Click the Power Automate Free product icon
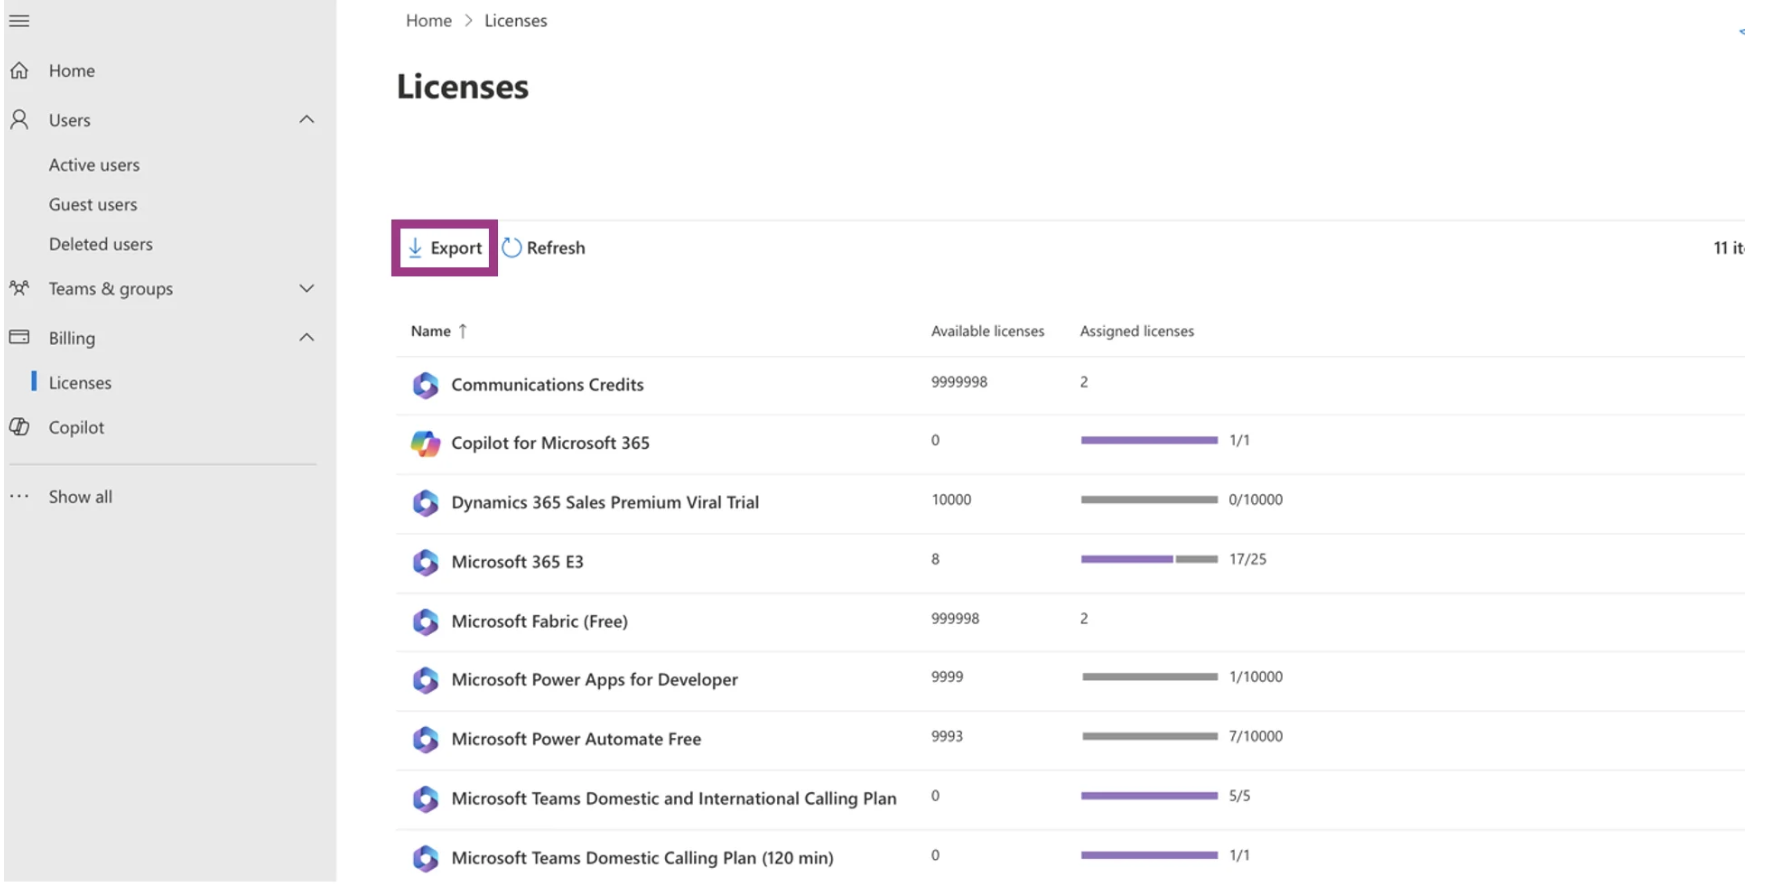Image resolution: width=1778 pixels, height=886 pixels. [x=426, y=739]
